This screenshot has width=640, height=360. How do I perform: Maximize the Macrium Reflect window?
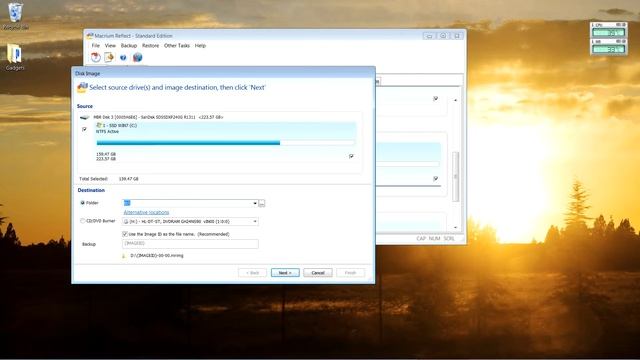point(443,36)
